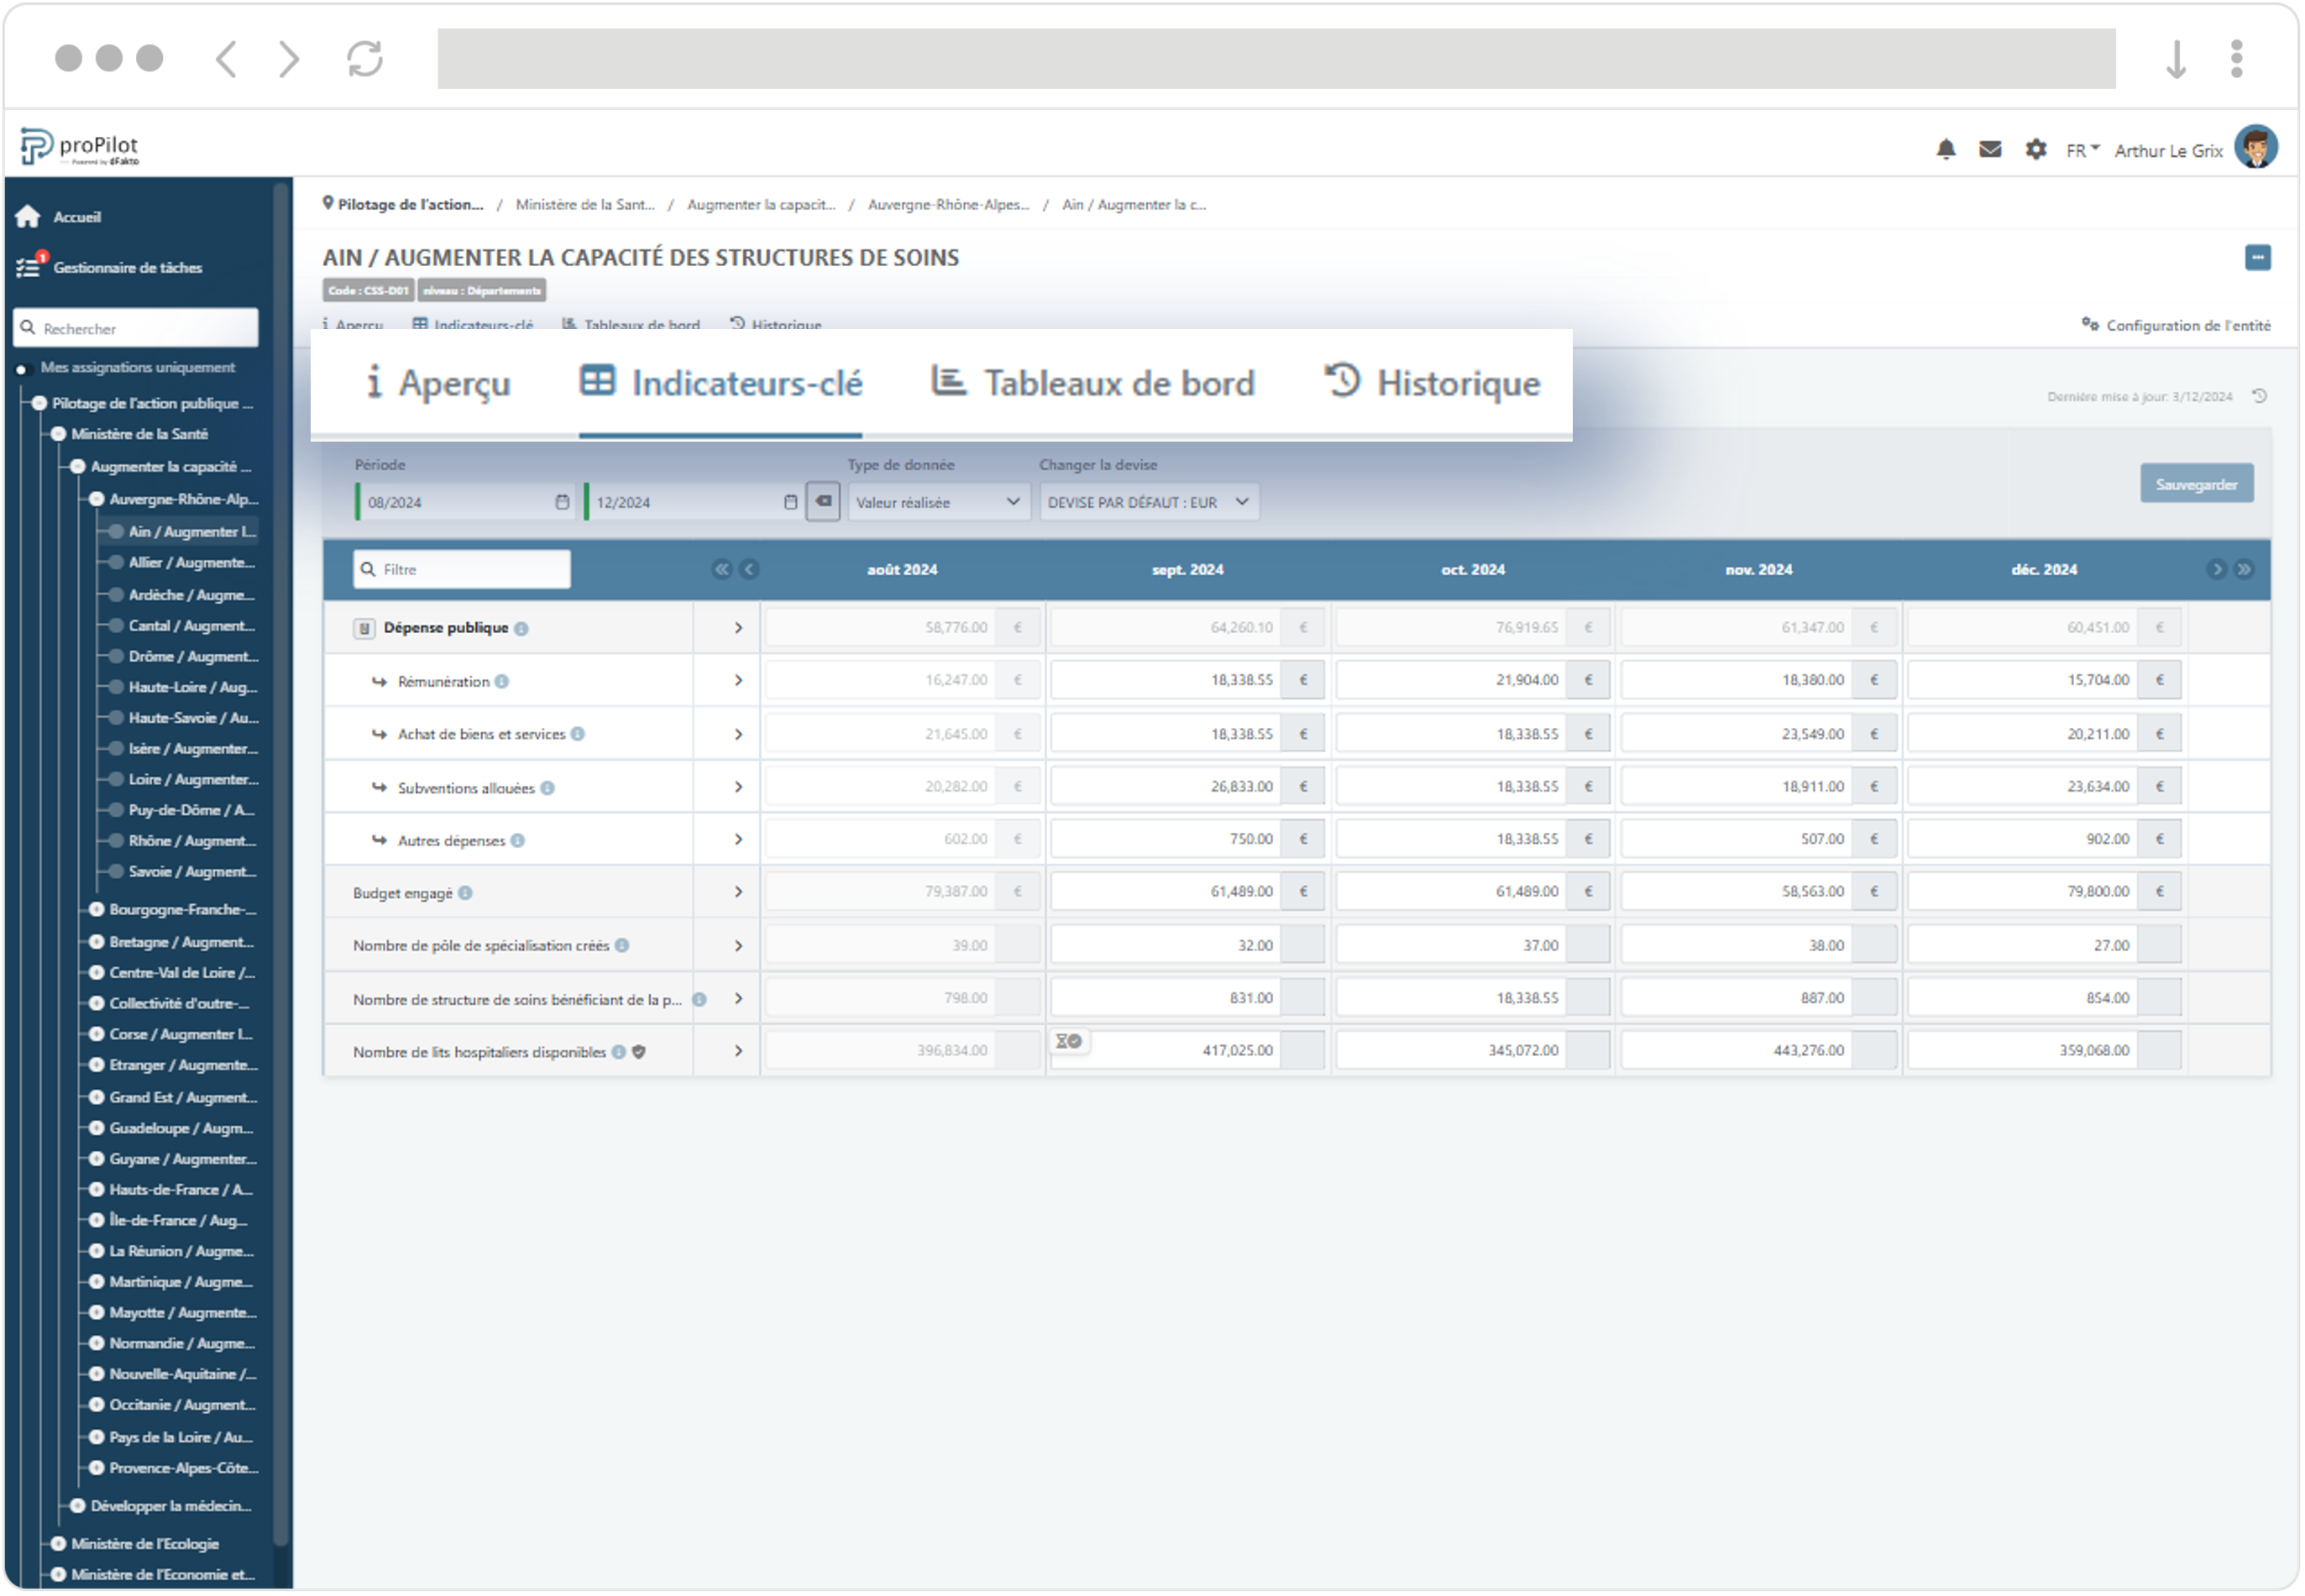Collapse the Dépense publique row group
The image size is (2305, 1596).
tap(364, 629)
